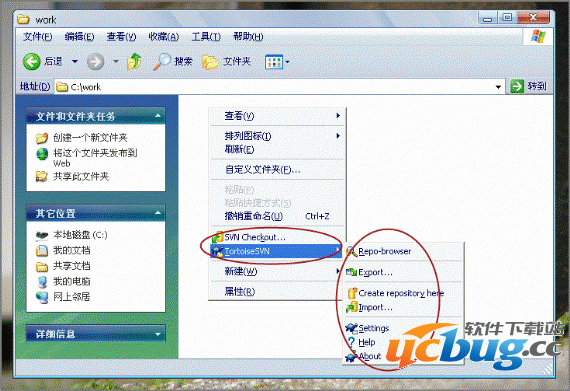The height and width of the screenshot is (391, 570).
Task: Open 新建(W) submenu in context menu
Action: pos(277,271)
